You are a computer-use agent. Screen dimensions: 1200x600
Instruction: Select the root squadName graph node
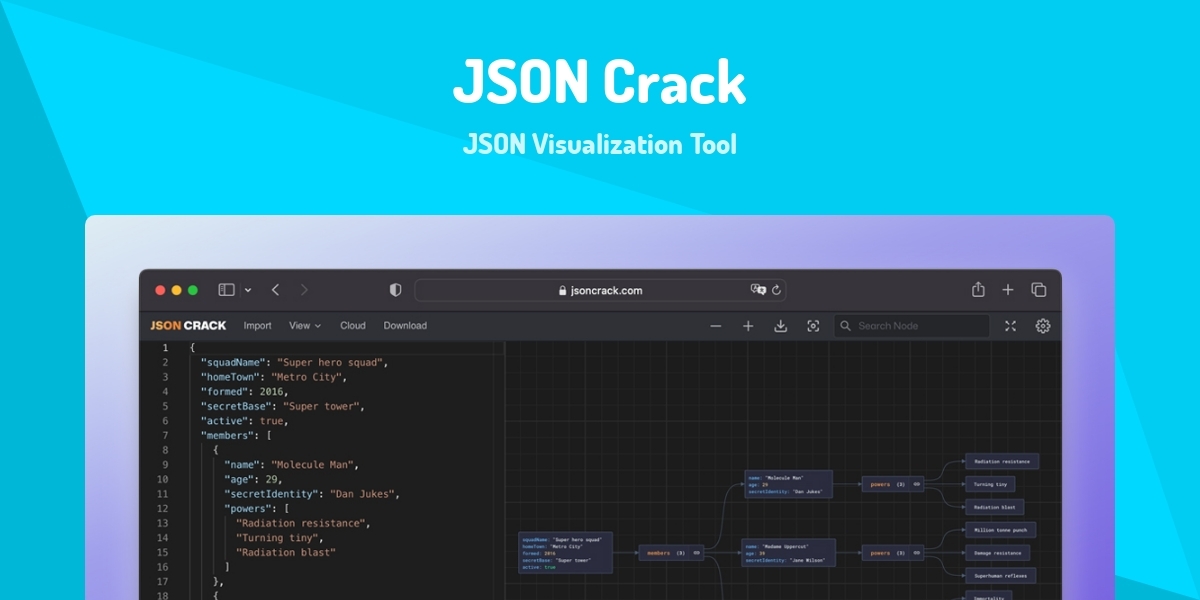coord(565,552)
